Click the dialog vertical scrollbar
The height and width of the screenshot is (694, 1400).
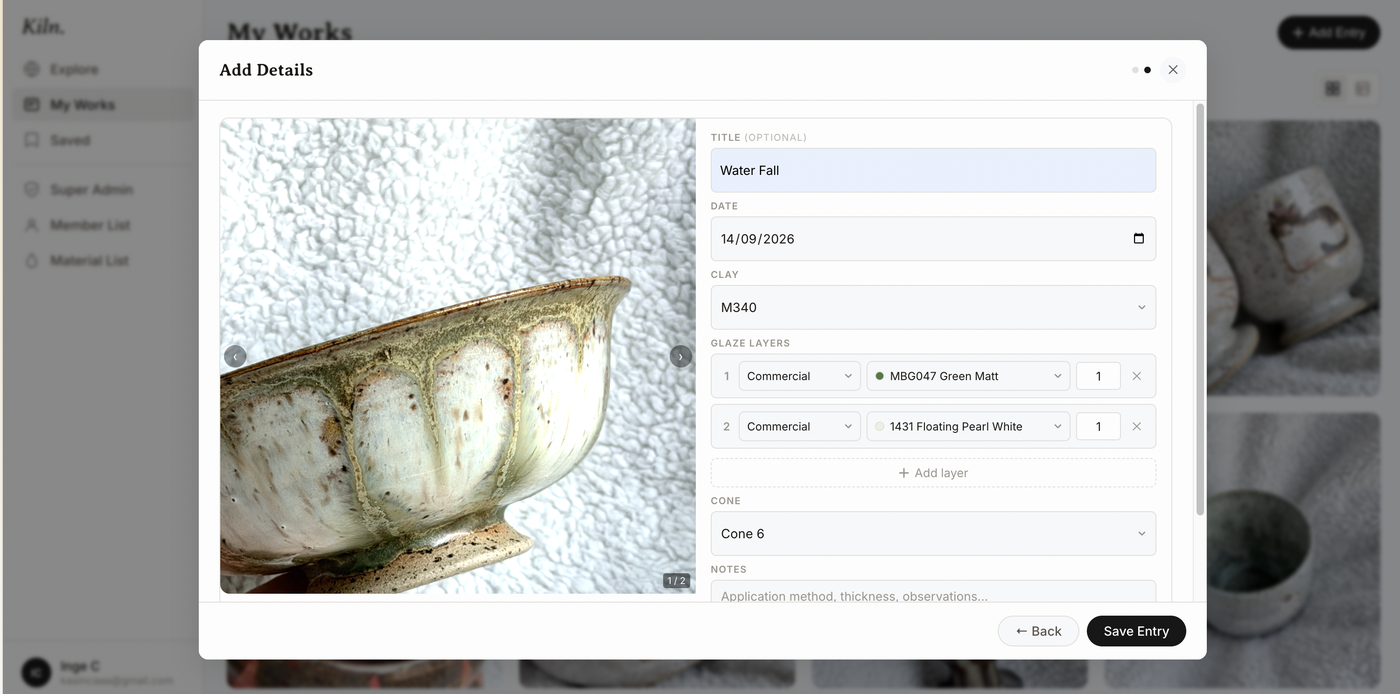(1200, 309)
